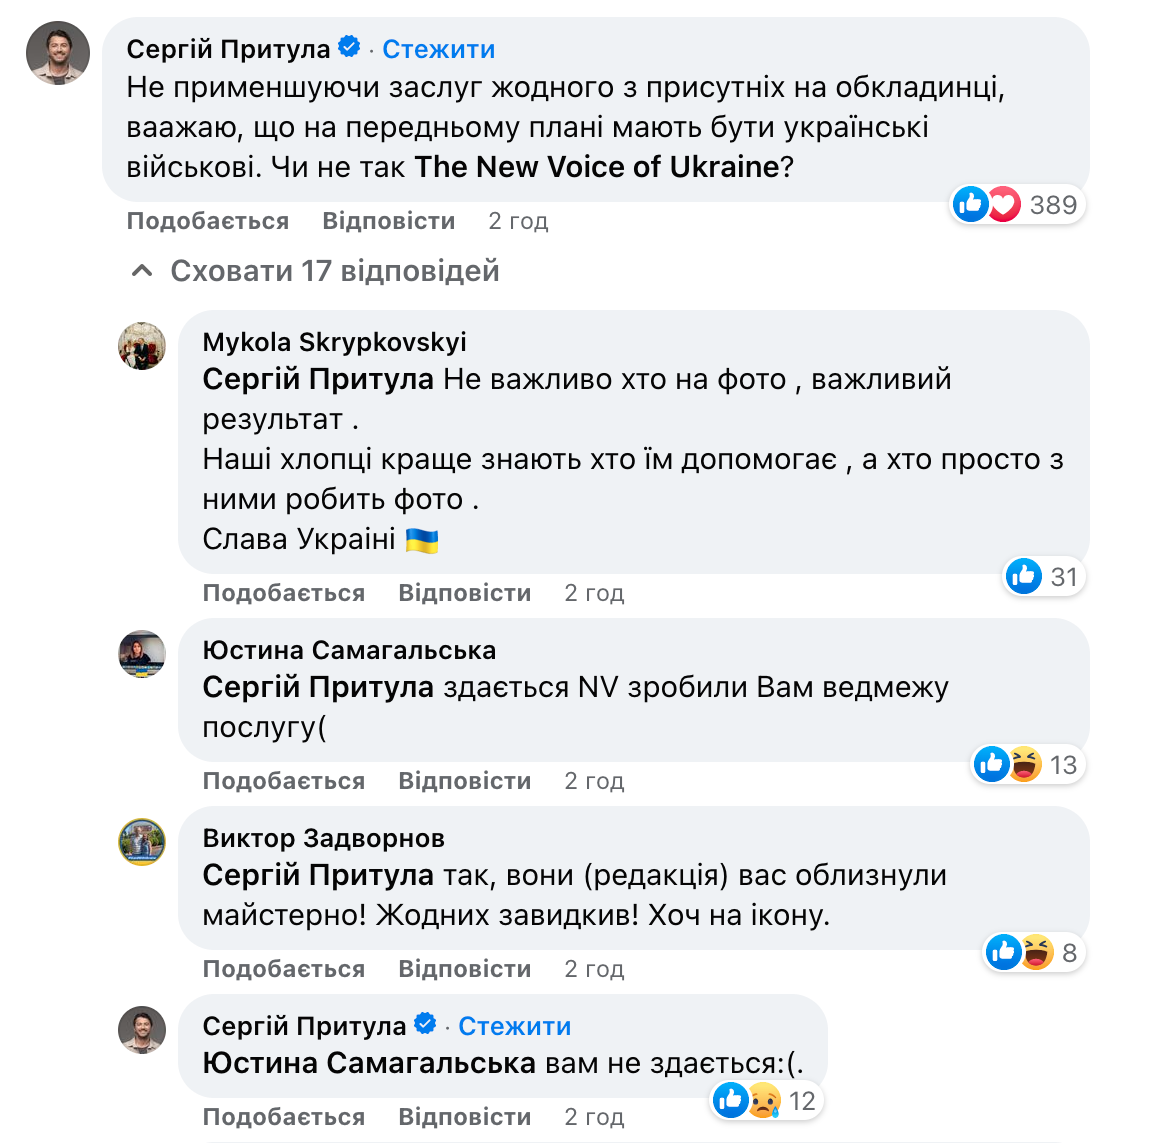
Task: Click the like reaction icon showing 31
Action: 1024,576
